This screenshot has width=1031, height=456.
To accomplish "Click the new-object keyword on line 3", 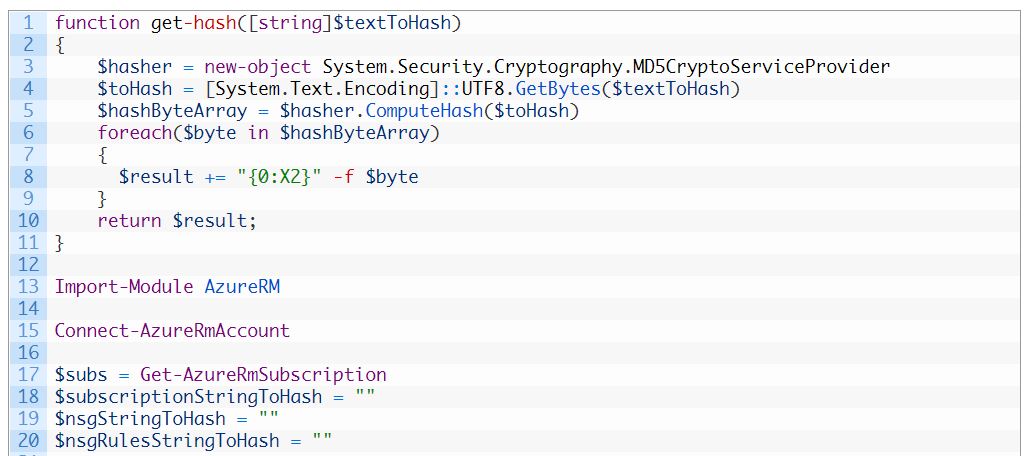I will [x=258, y=67].
